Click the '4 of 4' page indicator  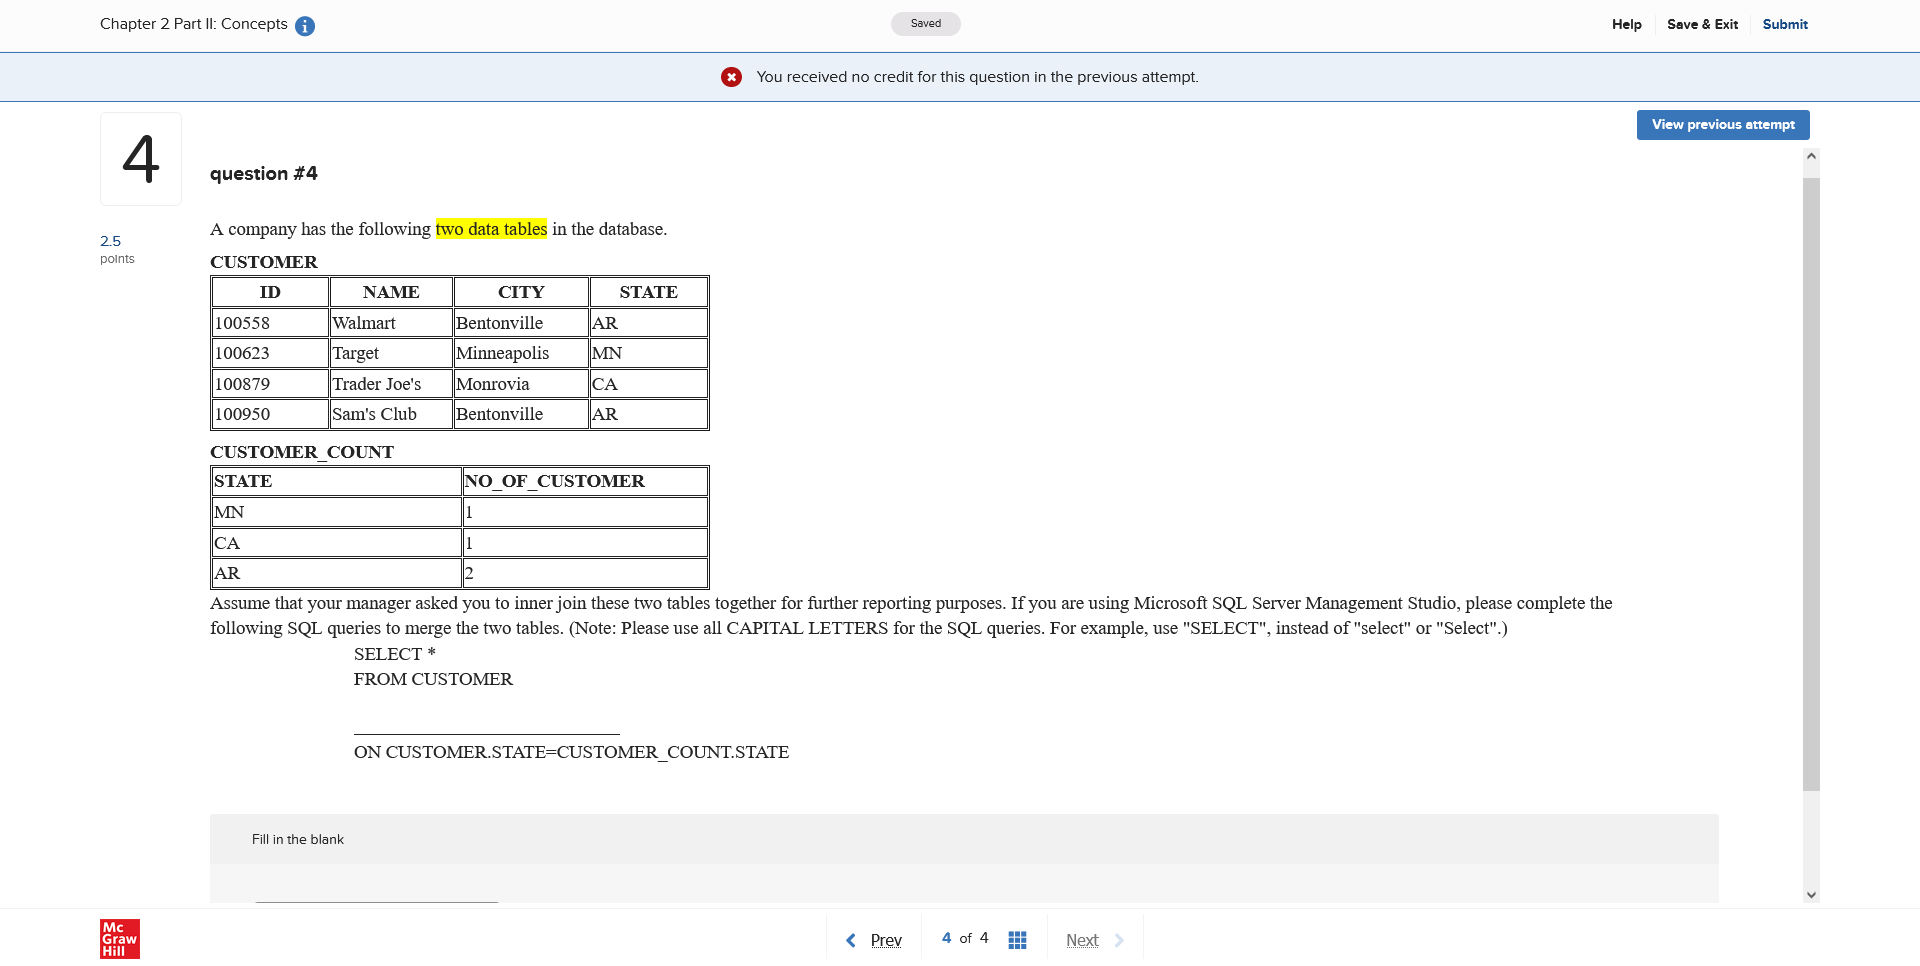pyautogui.click(x=963, y=938)
